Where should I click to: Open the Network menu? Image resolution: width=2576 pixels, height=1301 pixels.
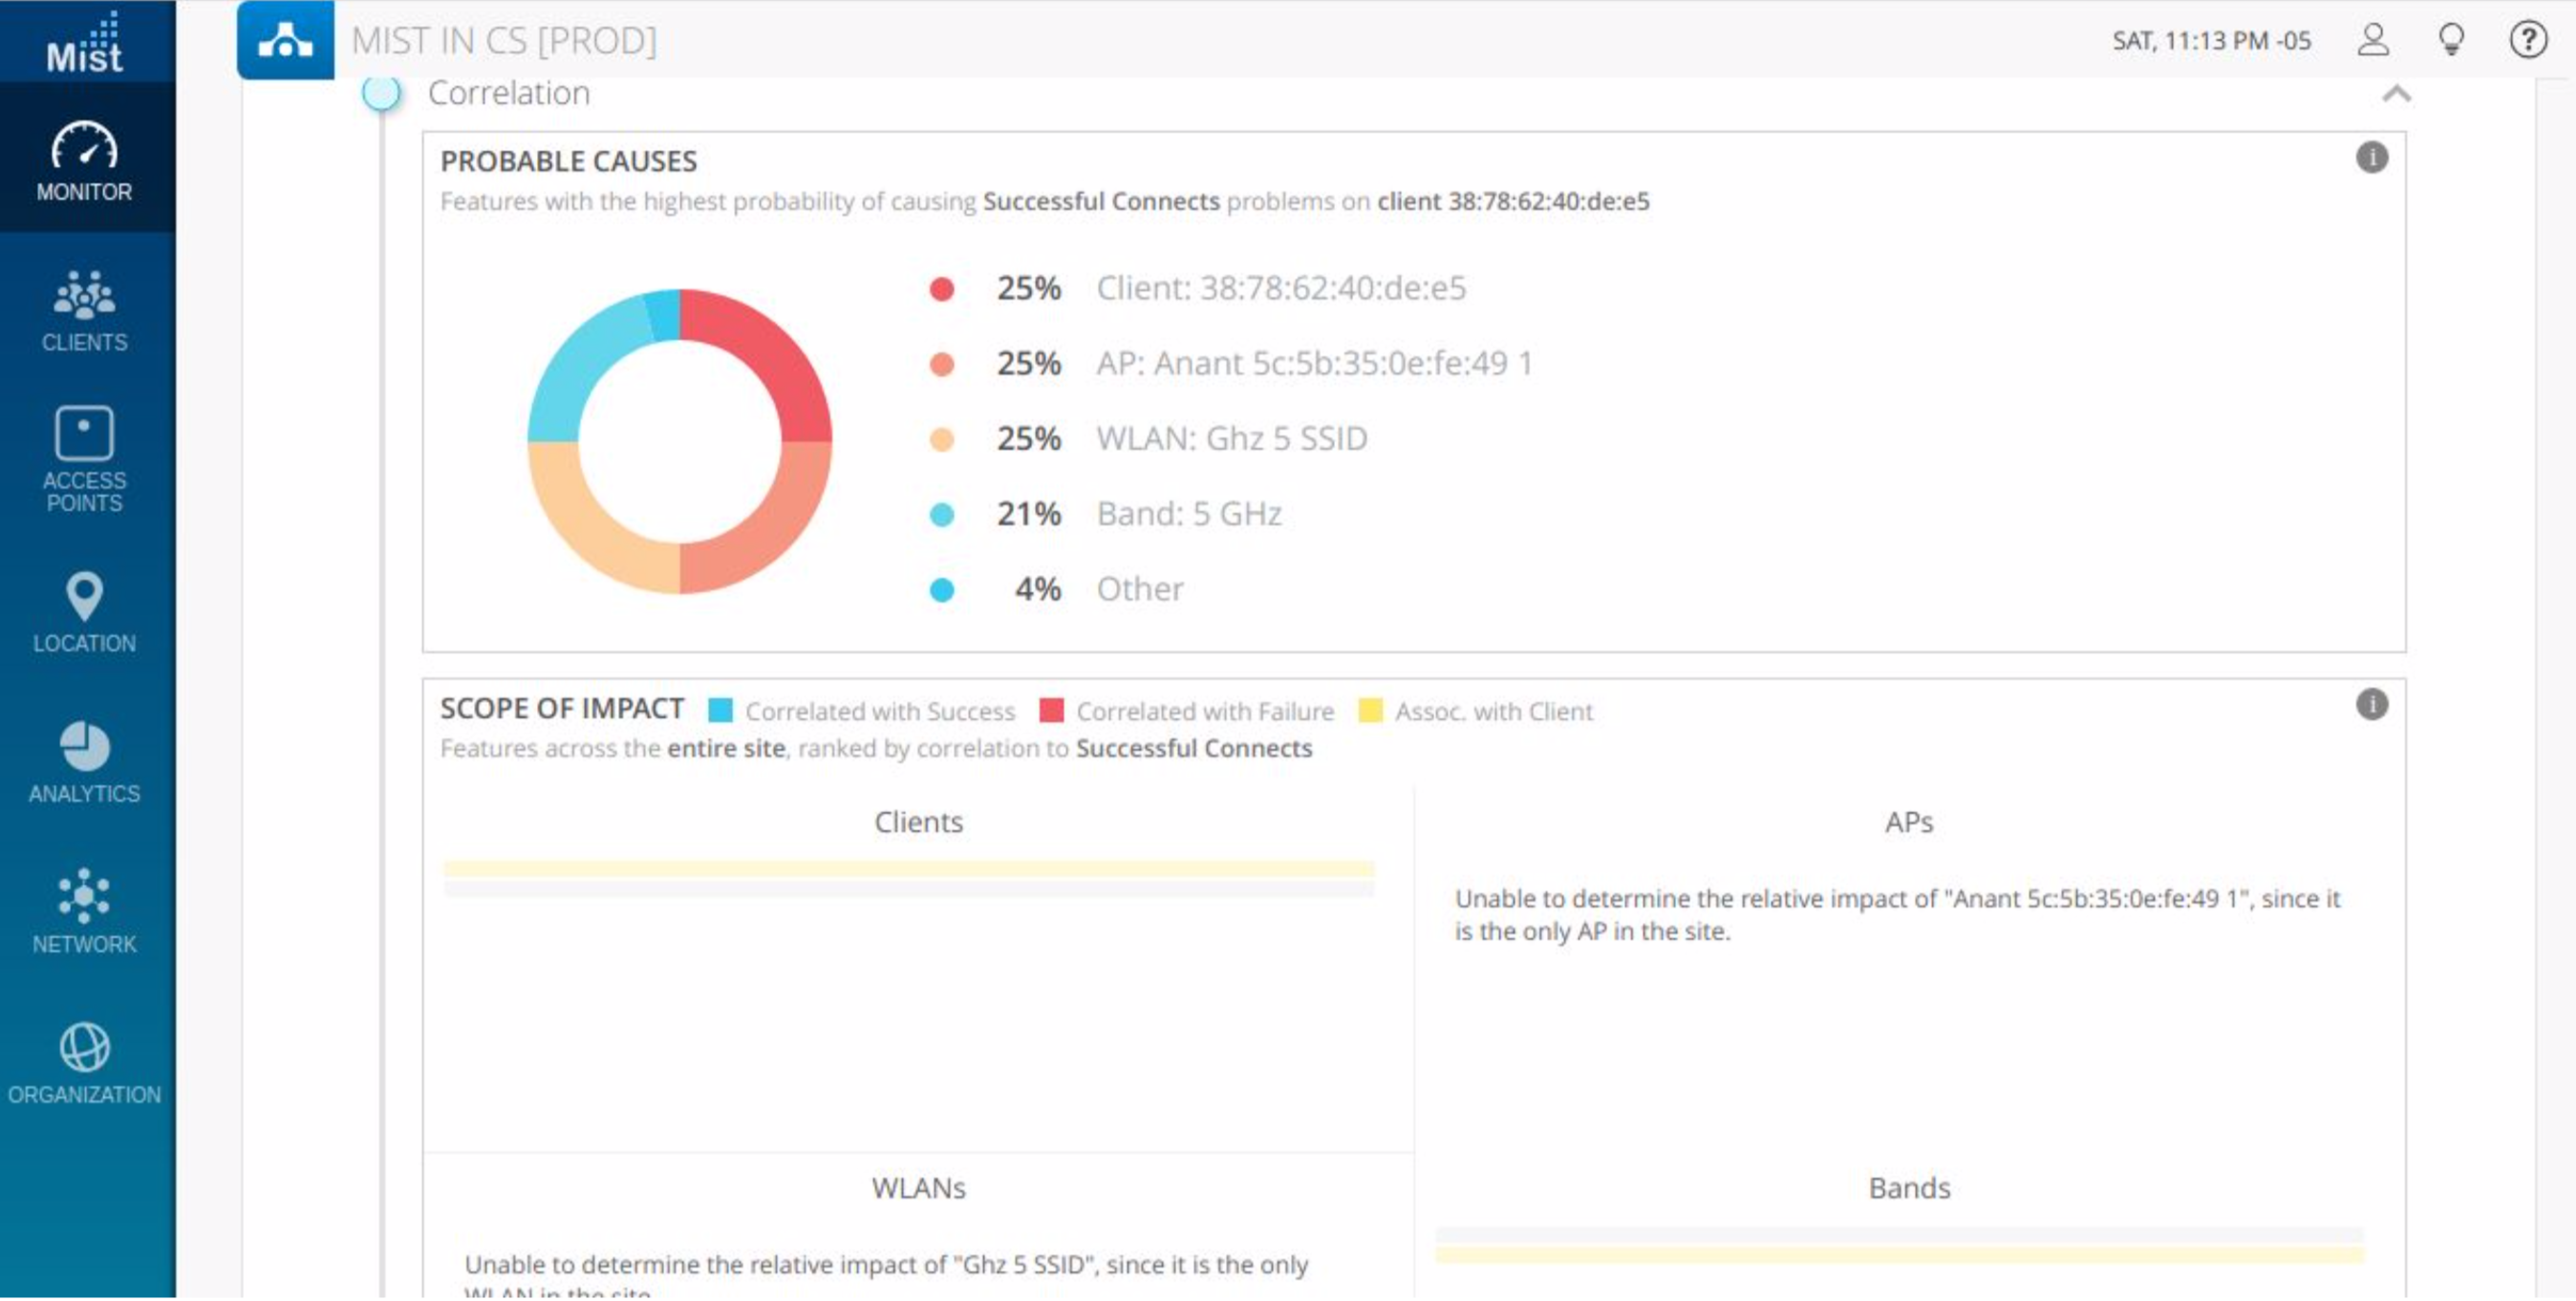pos(85,912)
